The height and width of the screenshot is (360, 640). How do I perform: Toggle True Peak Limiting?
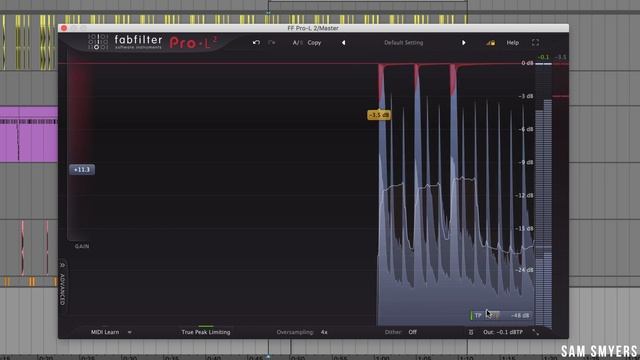[x=206, y=332]
